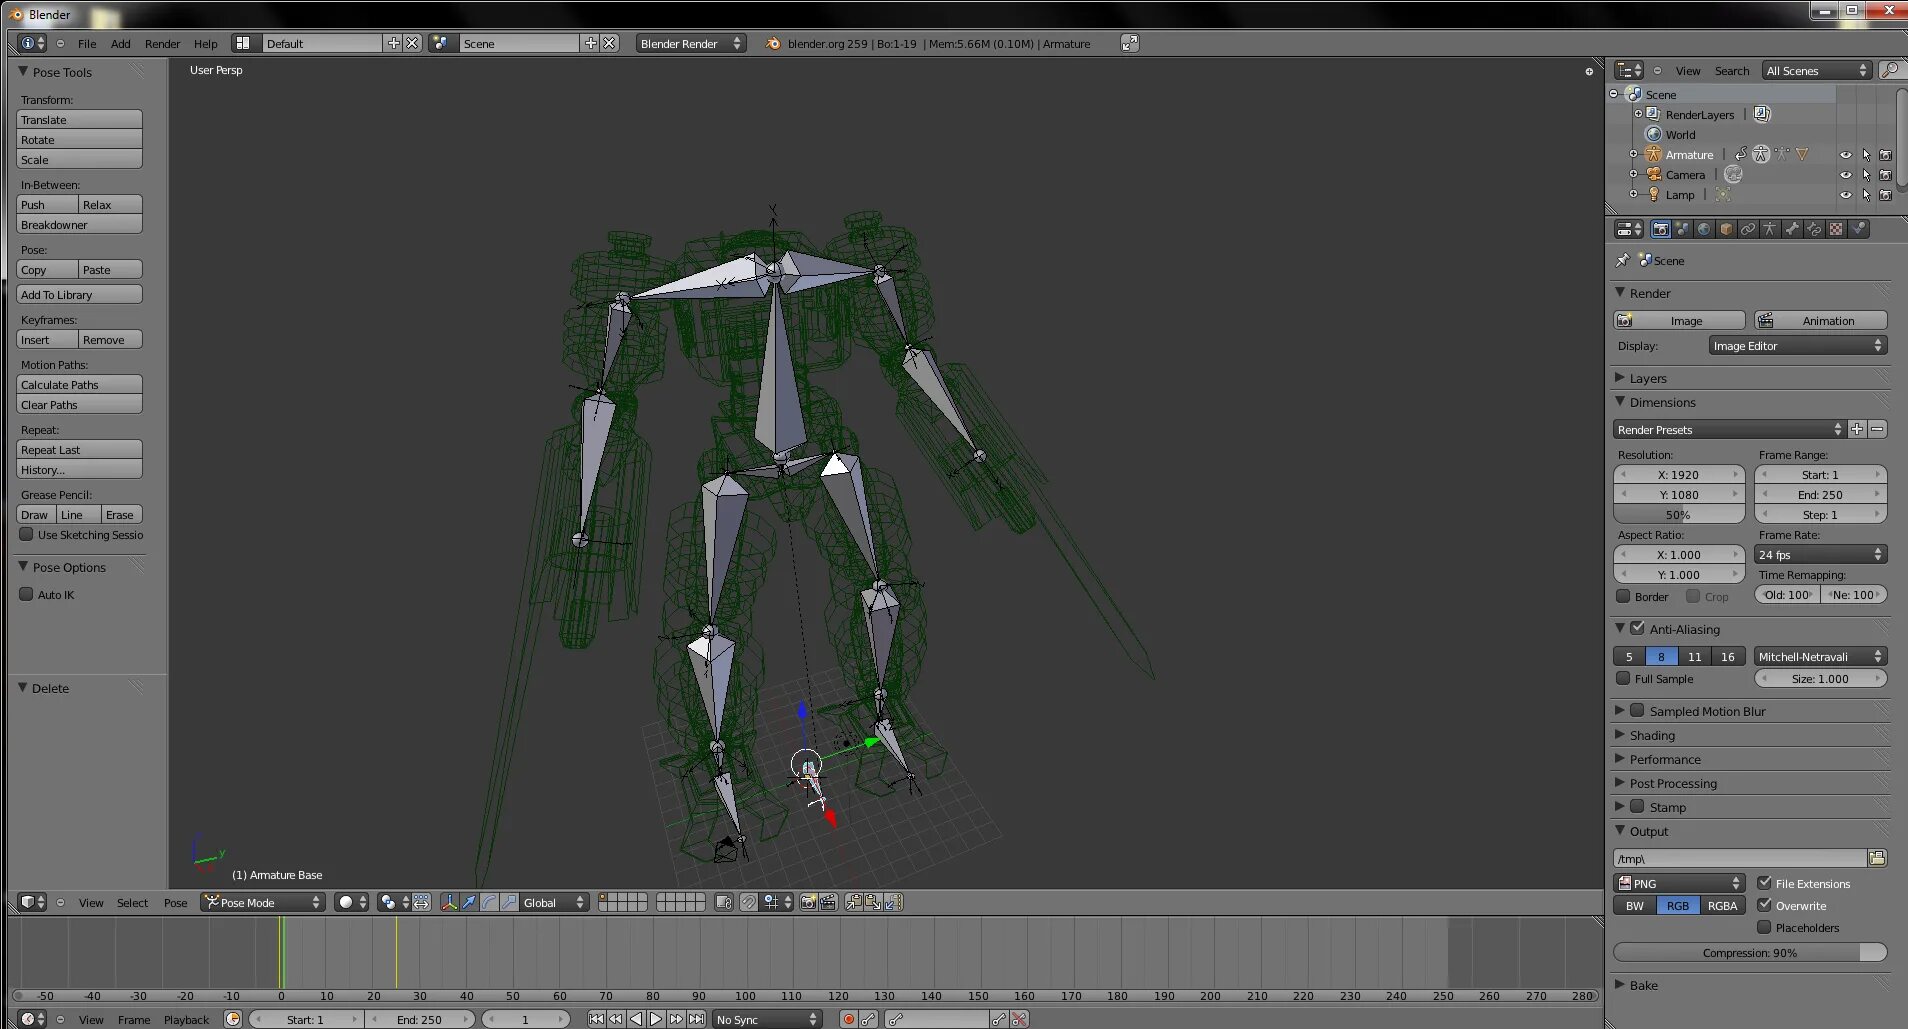The height and width of the screenshot is (1029, 1908).
Task: Enable the Auto IK checkbox
Action: coord(27,594)
